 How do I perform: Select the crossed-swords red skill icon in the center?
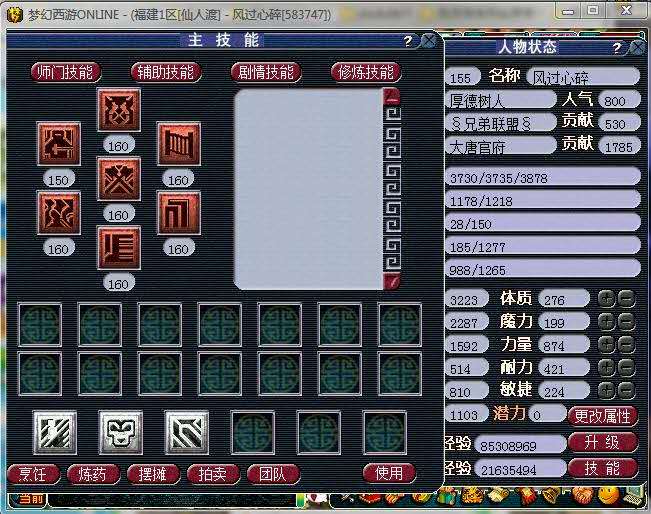point(119,179)
